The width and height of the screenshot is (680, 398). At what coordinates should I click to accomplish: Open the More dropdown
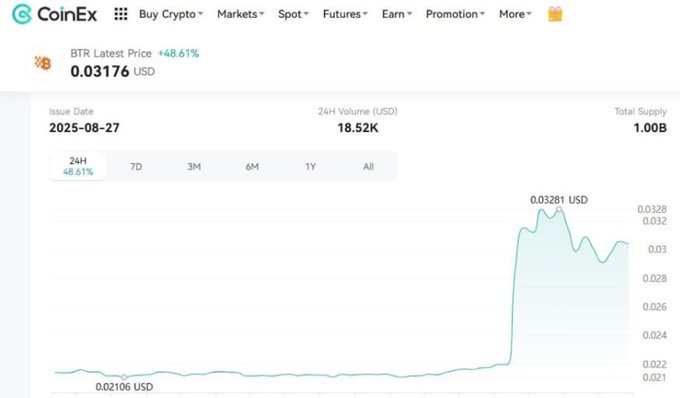click(515, 14)
